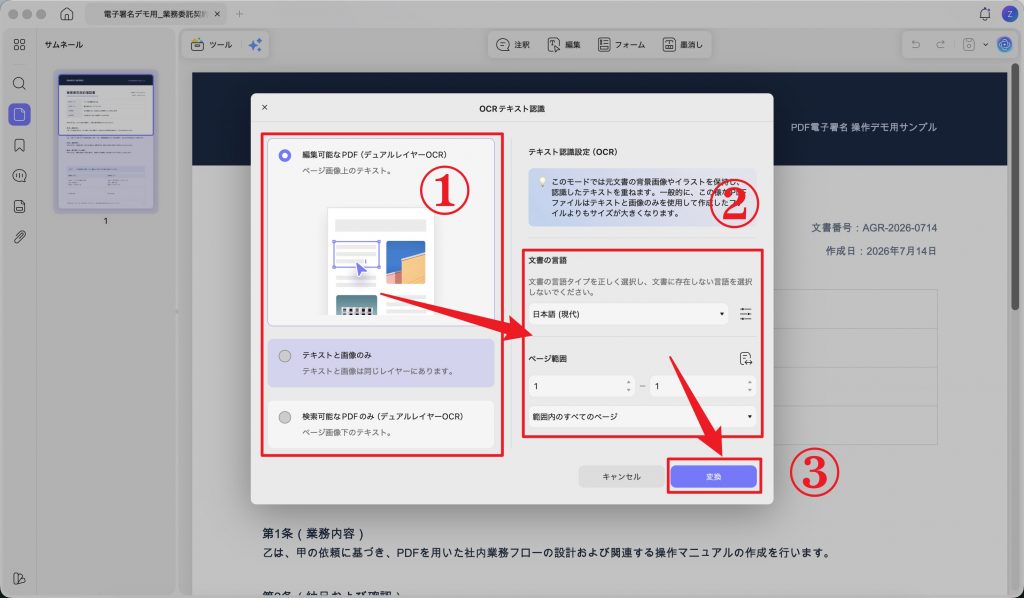Open the ツール tools menu

pos(211,44)
